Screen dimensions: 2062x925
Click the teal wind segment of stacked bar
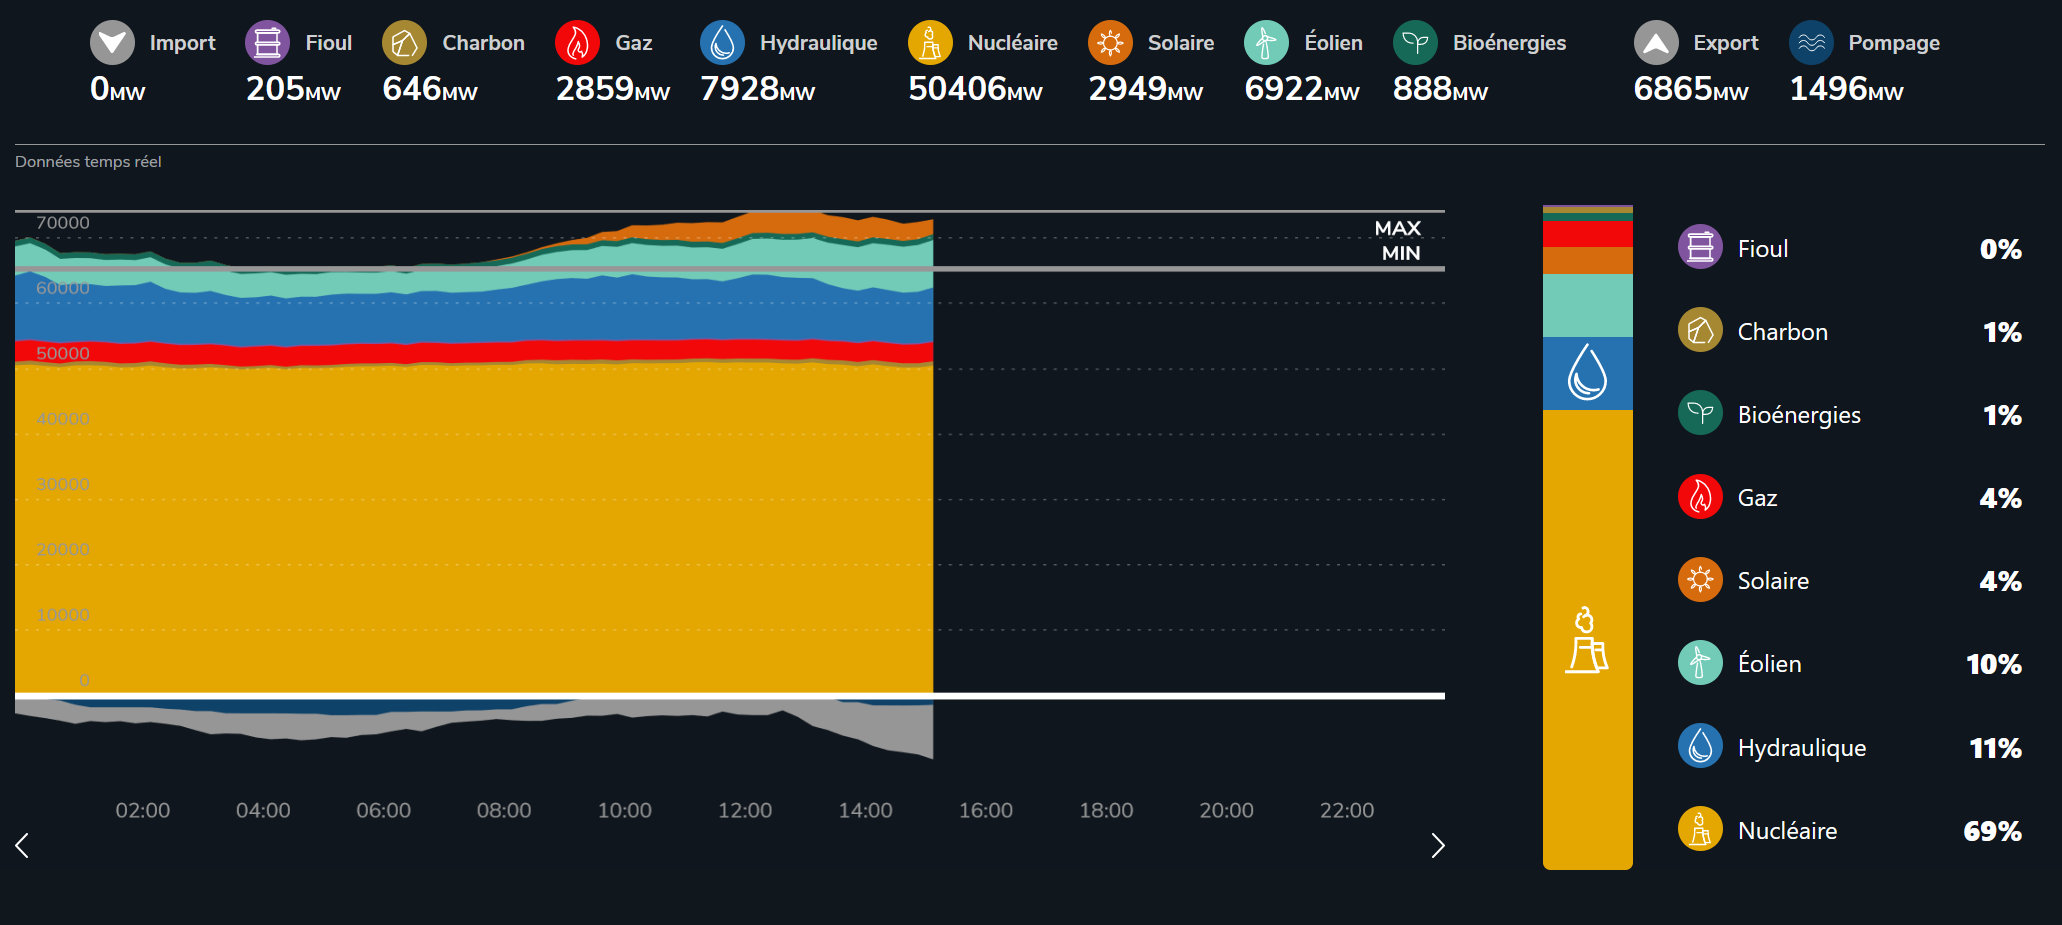point(1588,305)
